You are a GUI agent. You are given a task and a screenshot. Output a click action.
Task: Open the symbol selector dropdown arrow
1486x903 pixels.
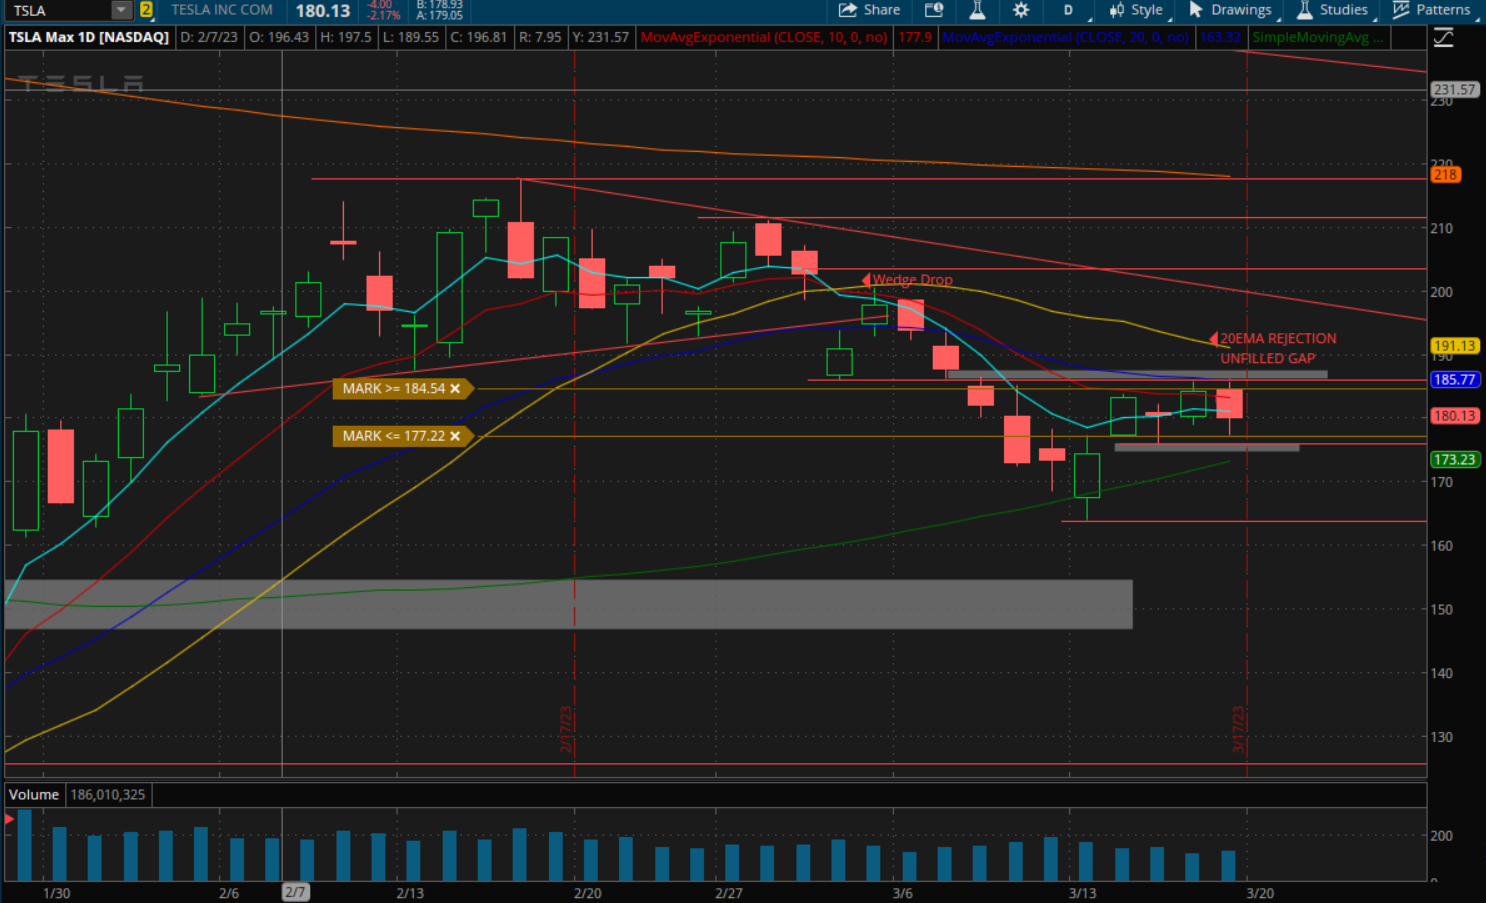[121, 10]
